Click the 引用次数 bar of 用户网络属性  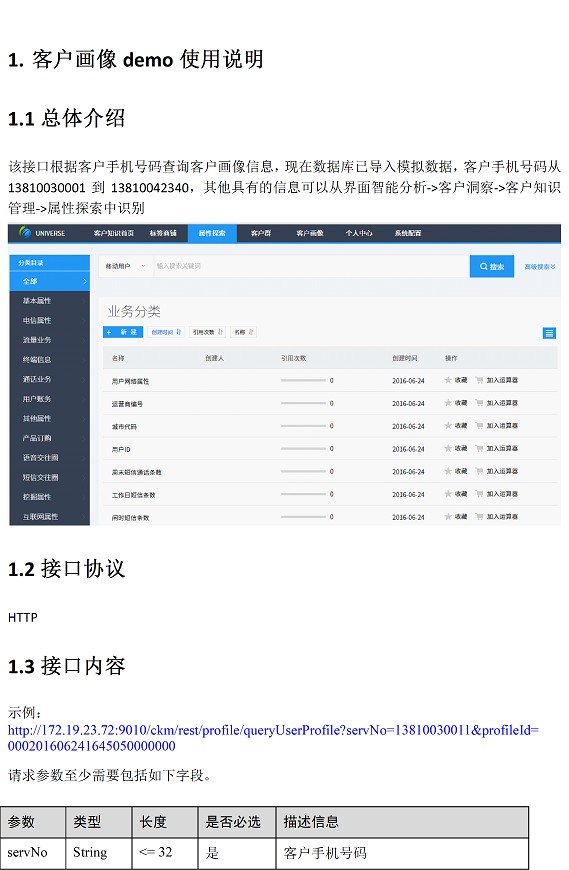pyautogui.click(x=303, y=381)
